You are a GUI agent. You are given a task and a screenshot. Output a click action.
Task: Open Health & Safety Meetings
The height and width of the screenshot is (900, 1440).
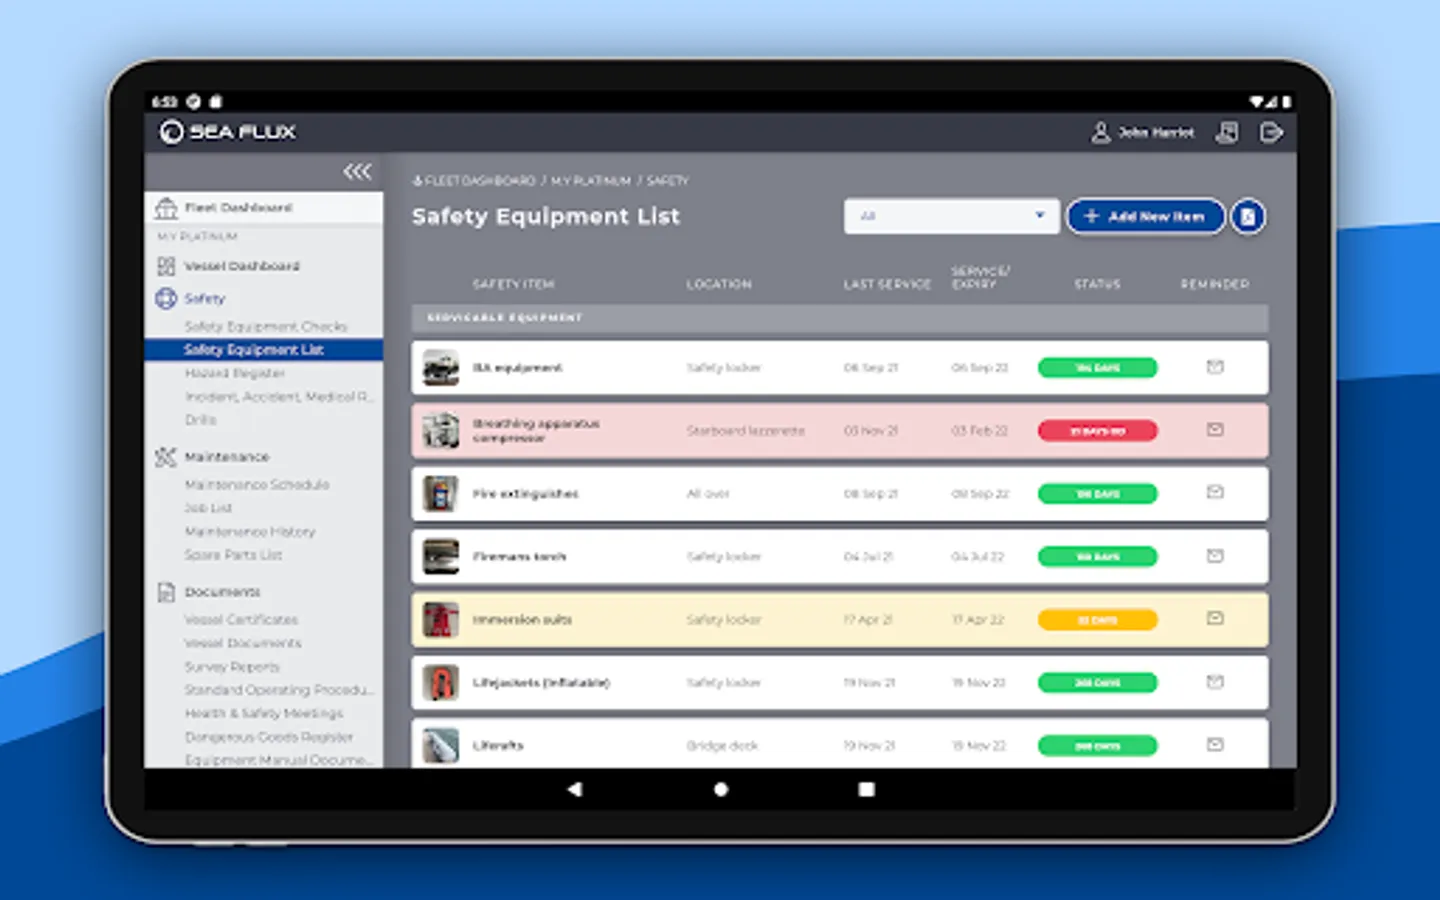(264, 713)
